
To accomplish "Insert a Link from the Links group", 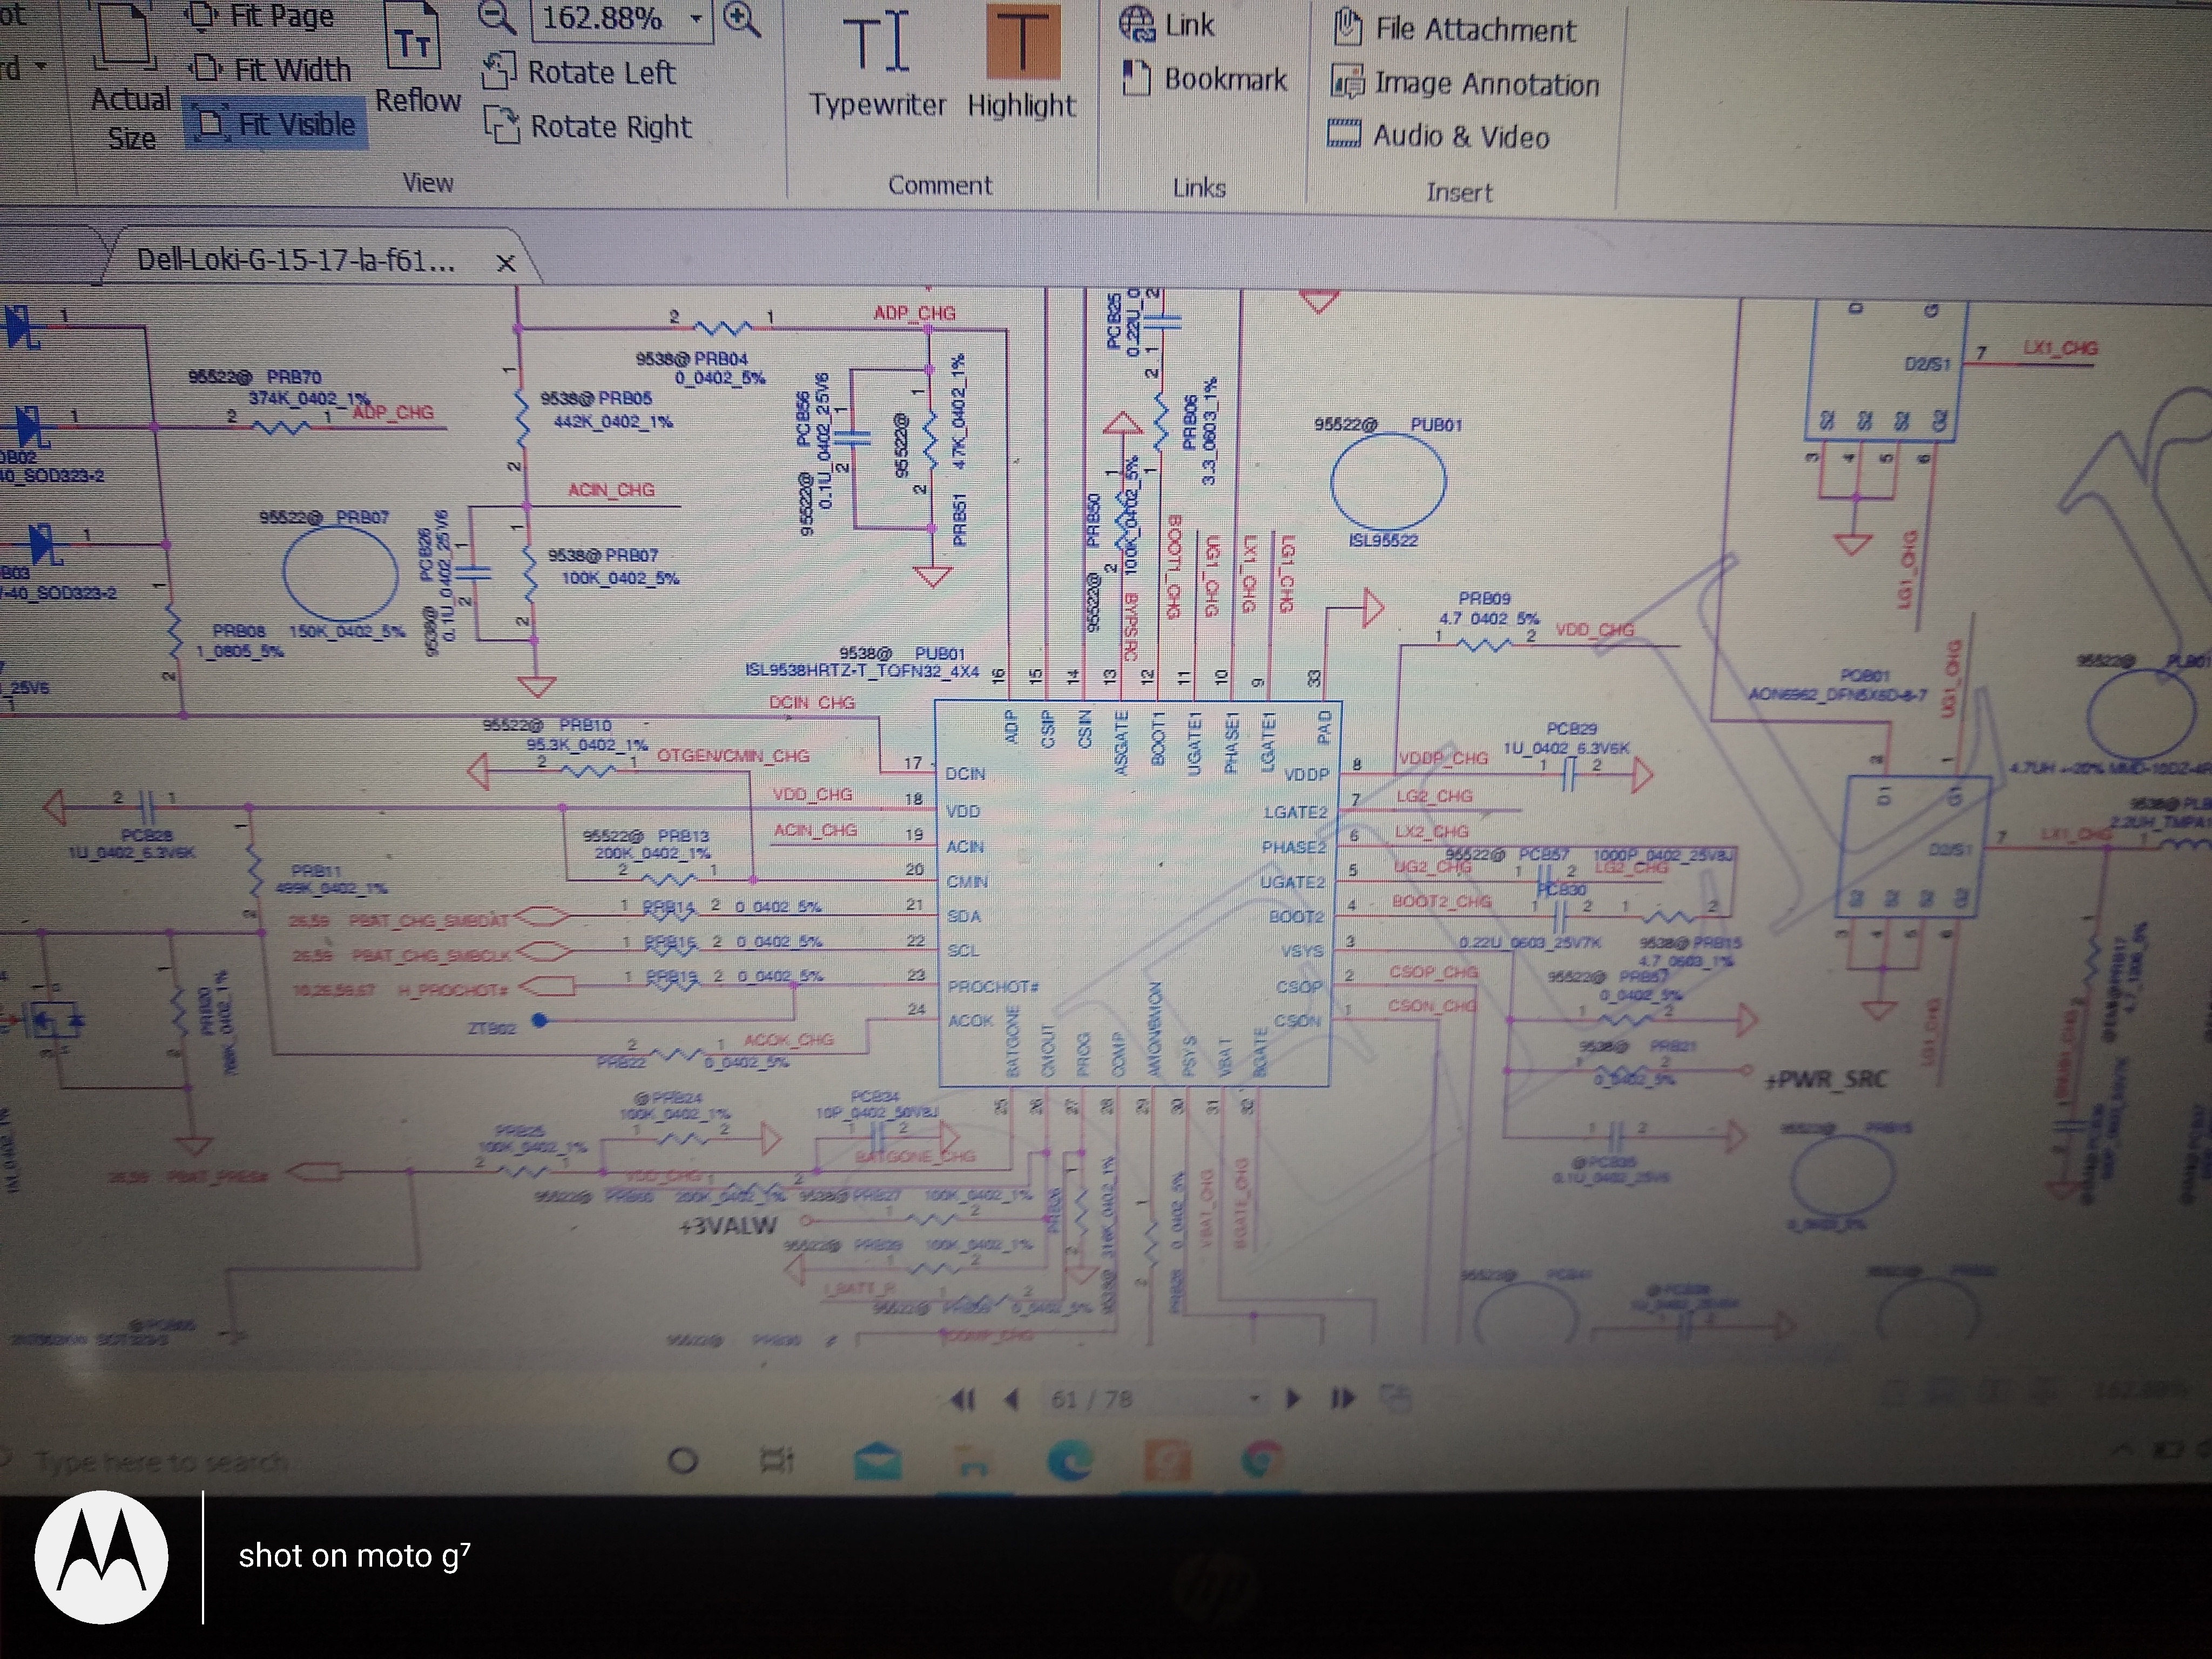I will point(1166,25).
